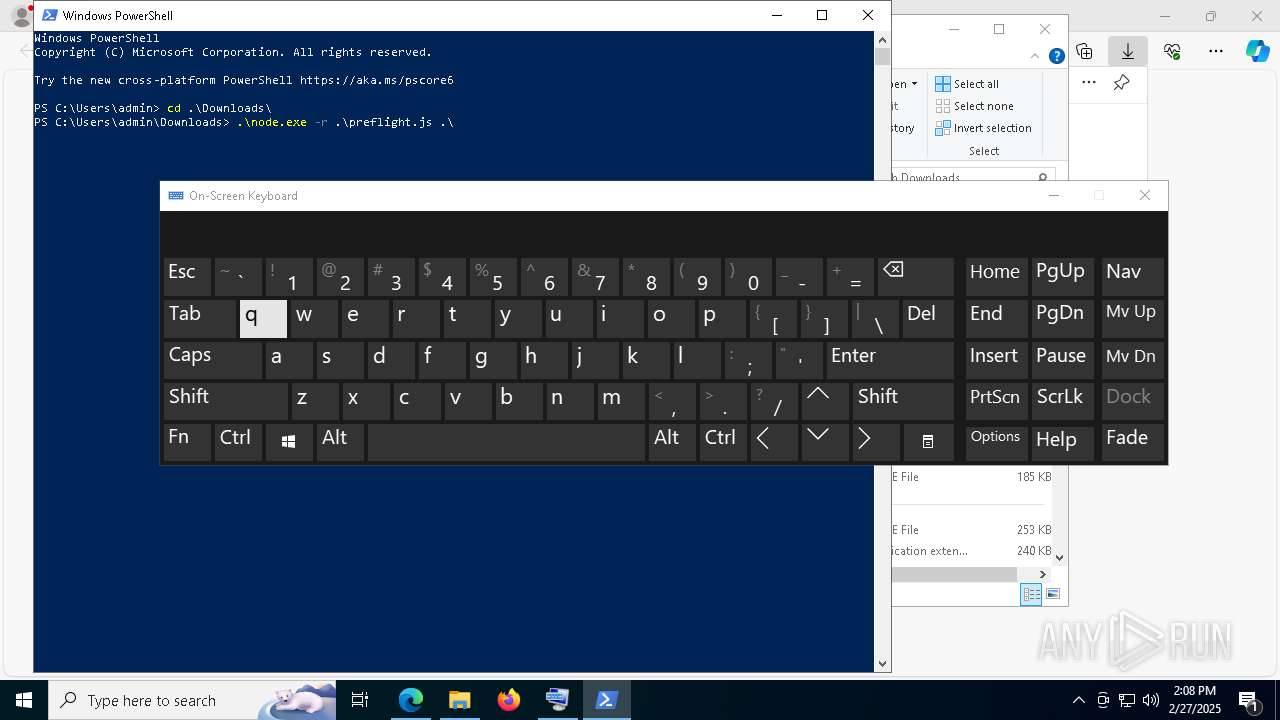Click Select all in Explorer ribbon
Image resolution: width=1280 pixels, height=720 pixels.
click(967, 84)
